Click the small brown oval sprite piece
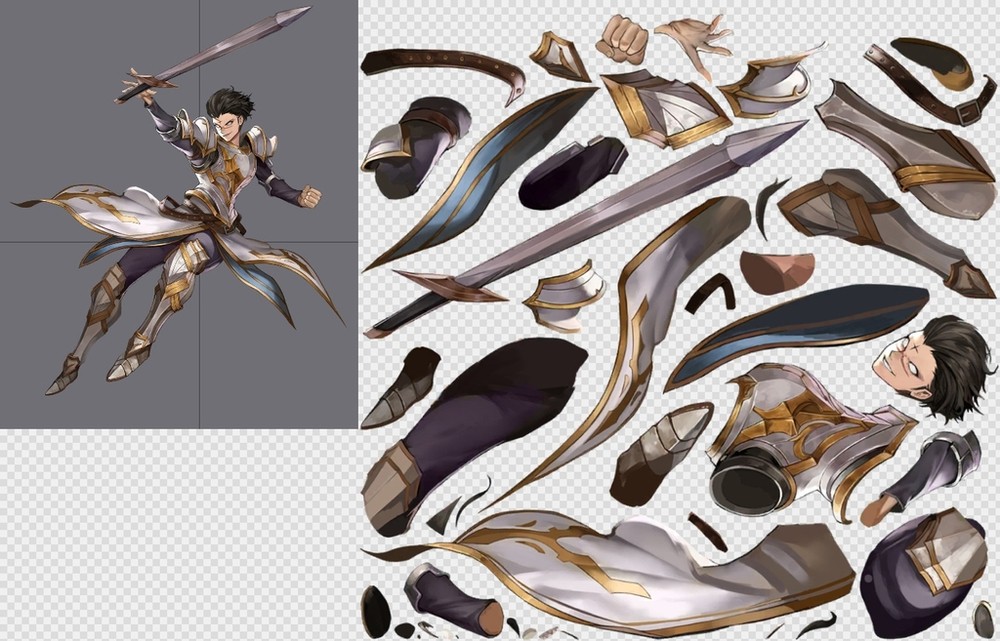This screenshot has height=641, width=1000. tap(775, 272)
